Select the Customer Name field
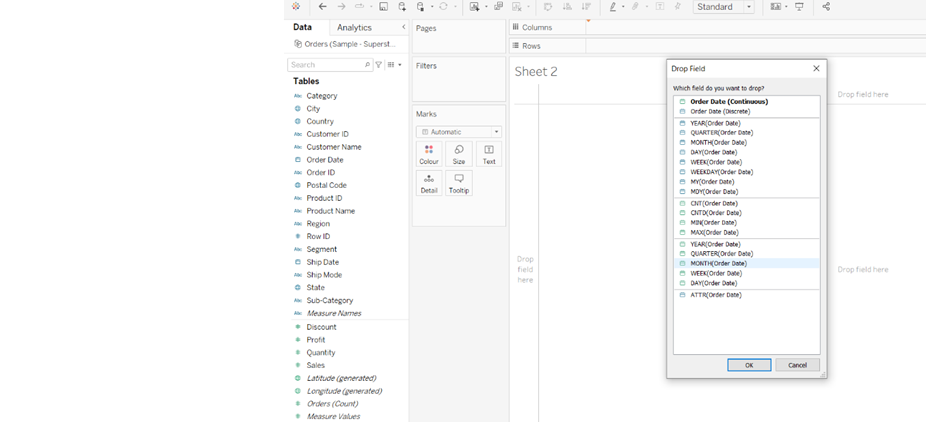The width and height of the screenshot is (926, 422). 334,147
